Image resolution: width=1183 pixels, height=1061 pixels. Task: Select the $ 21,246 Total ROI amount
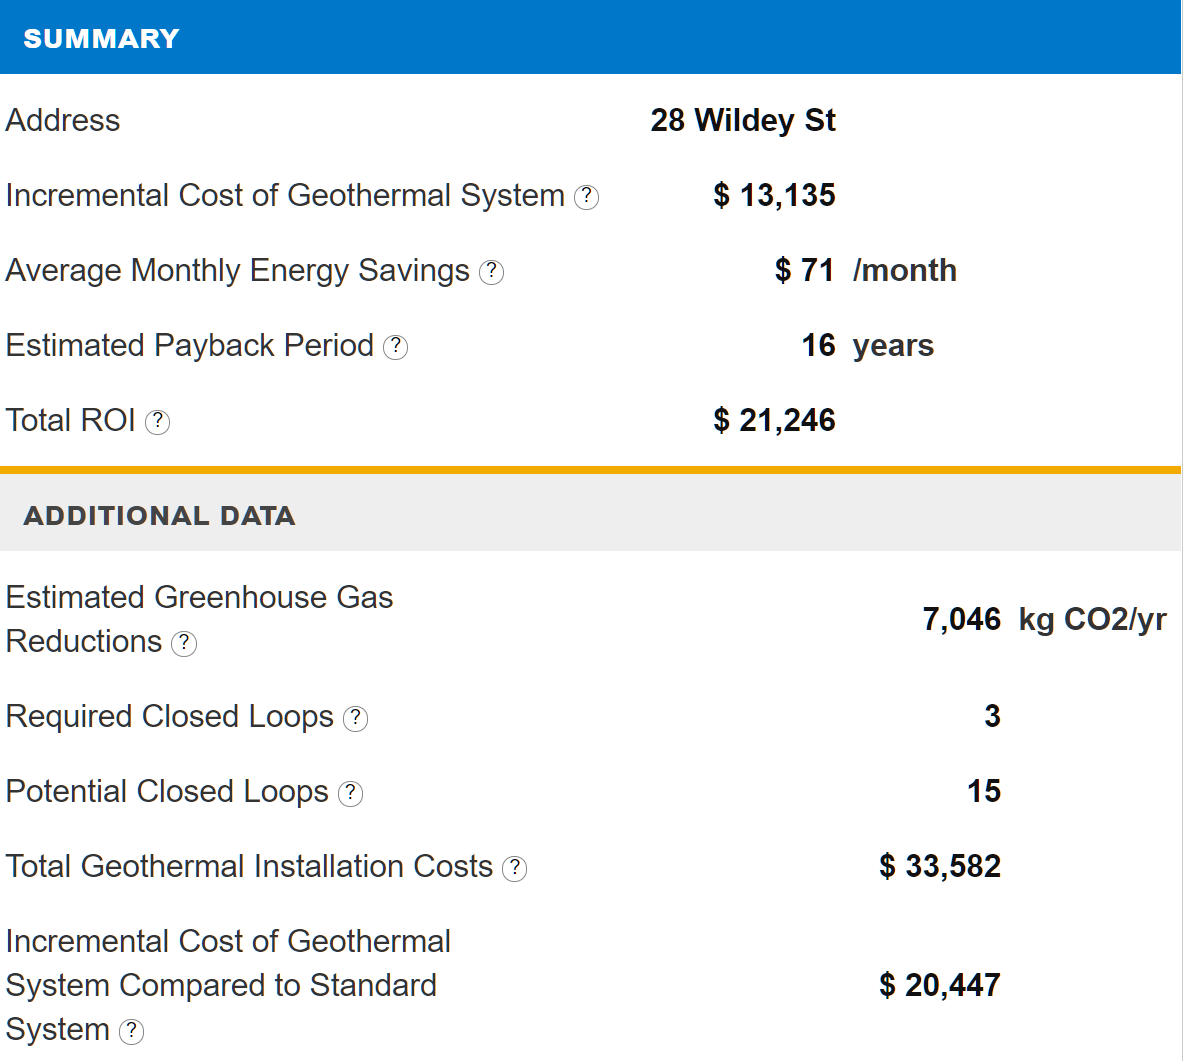pos(774,420)
